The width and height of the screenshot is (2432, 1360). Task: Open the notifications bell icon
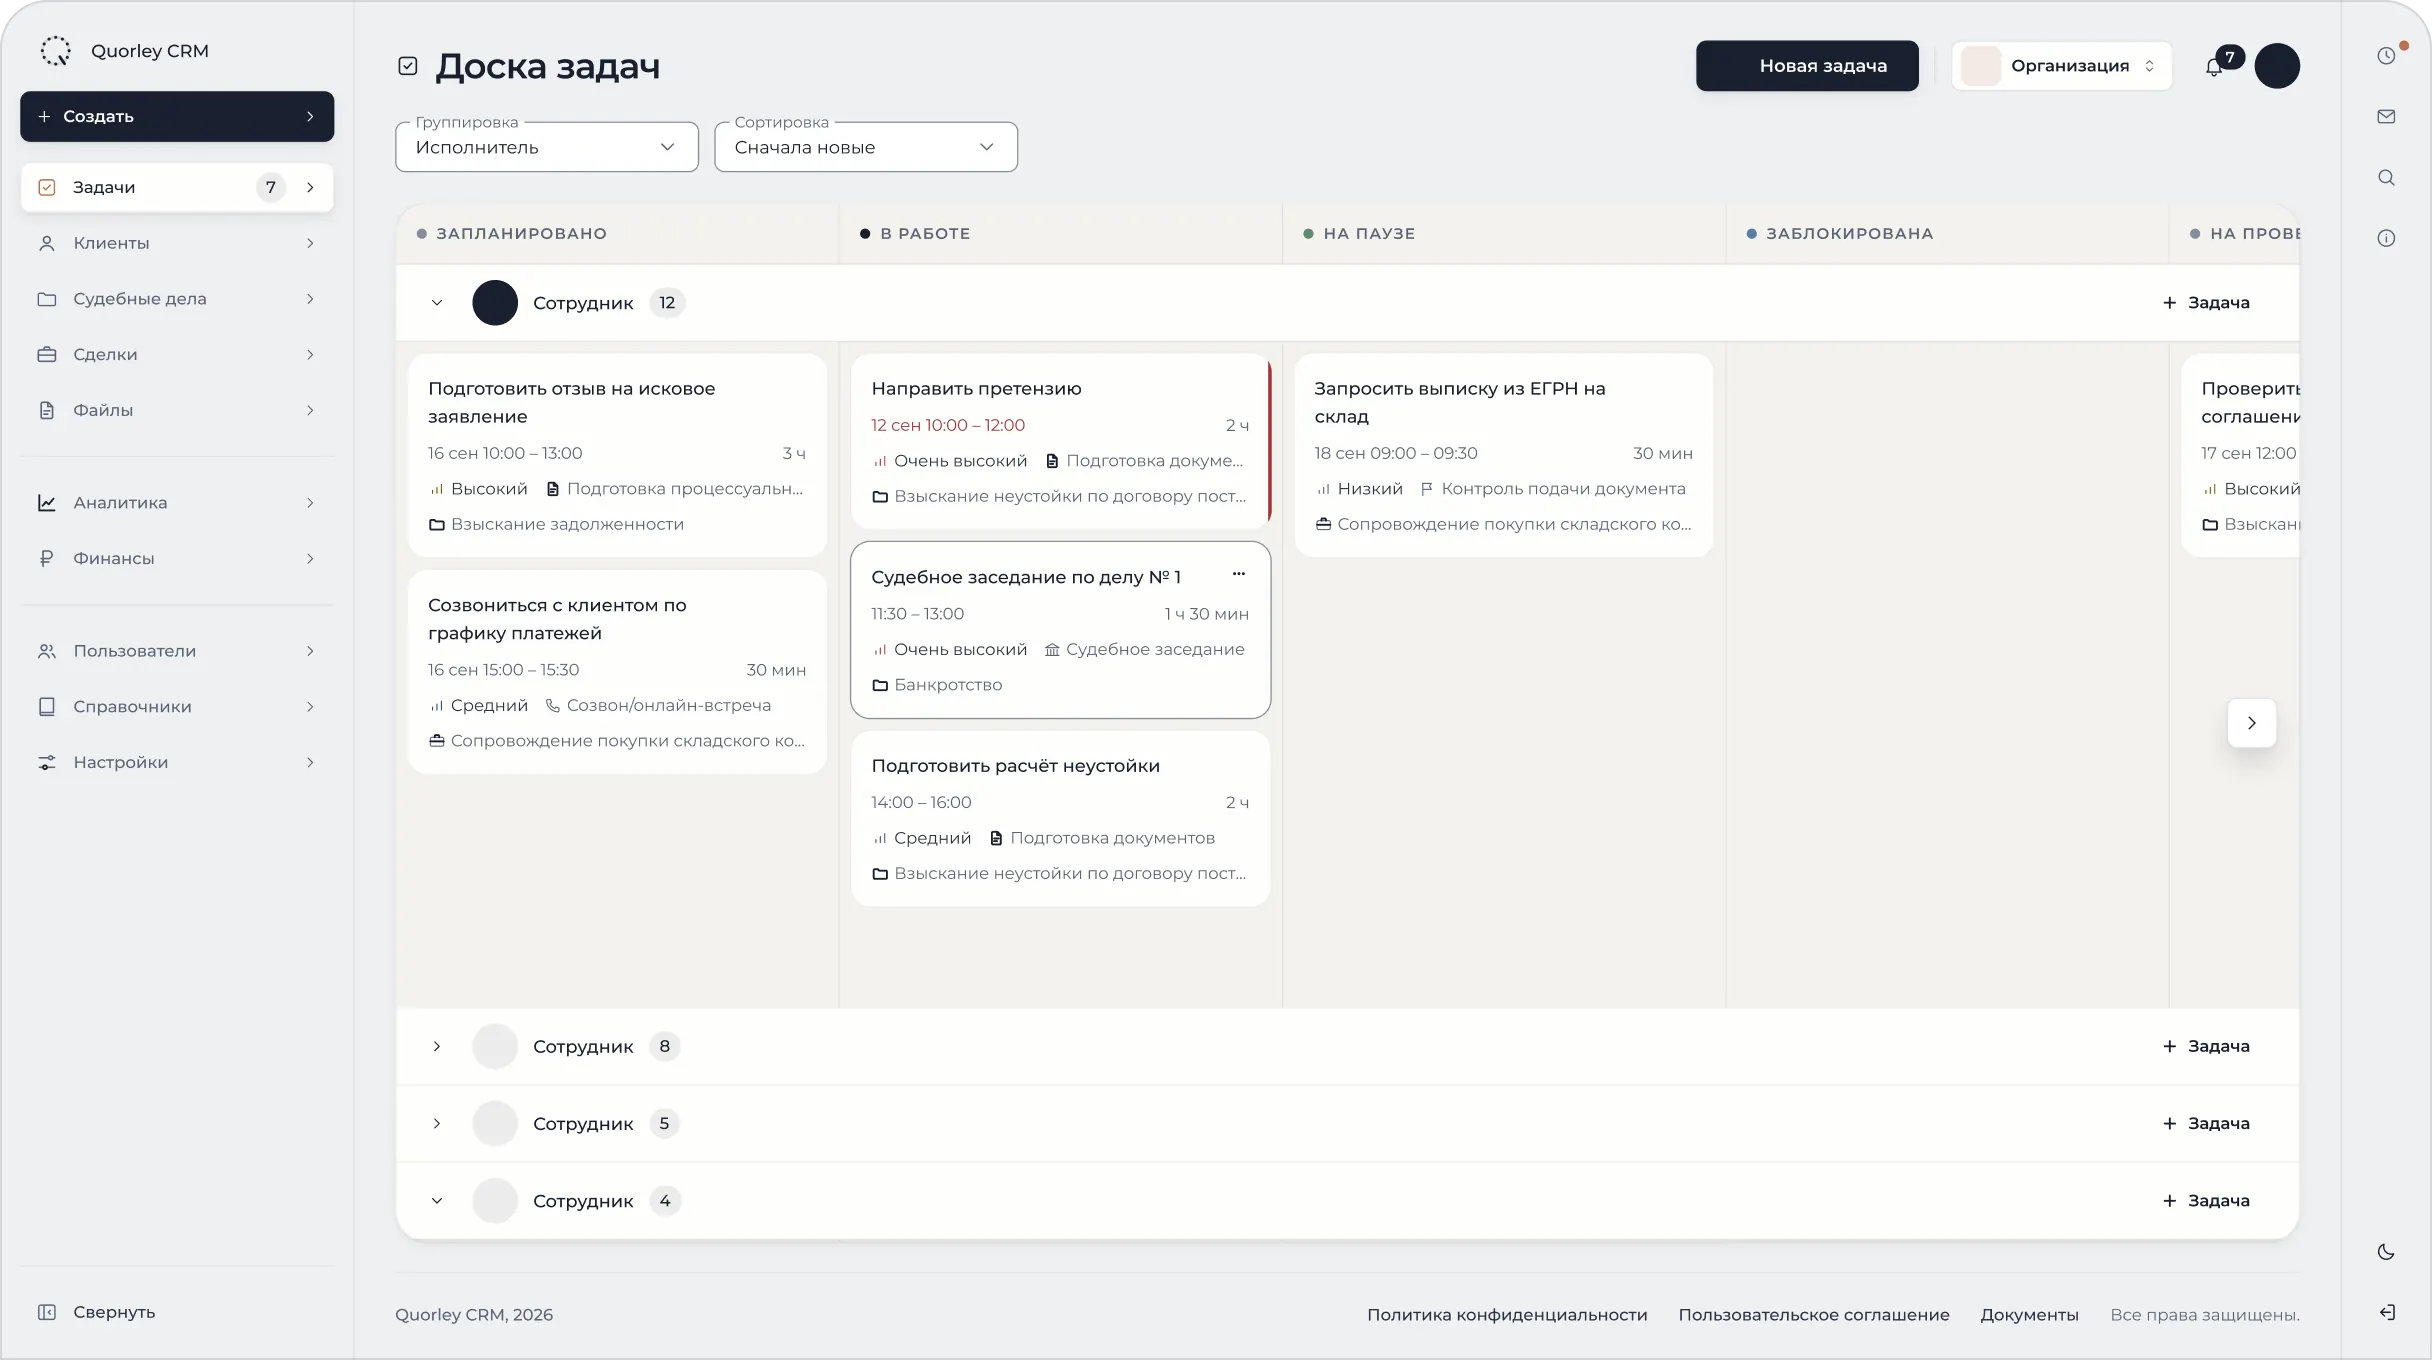[x=2214, y=67]
